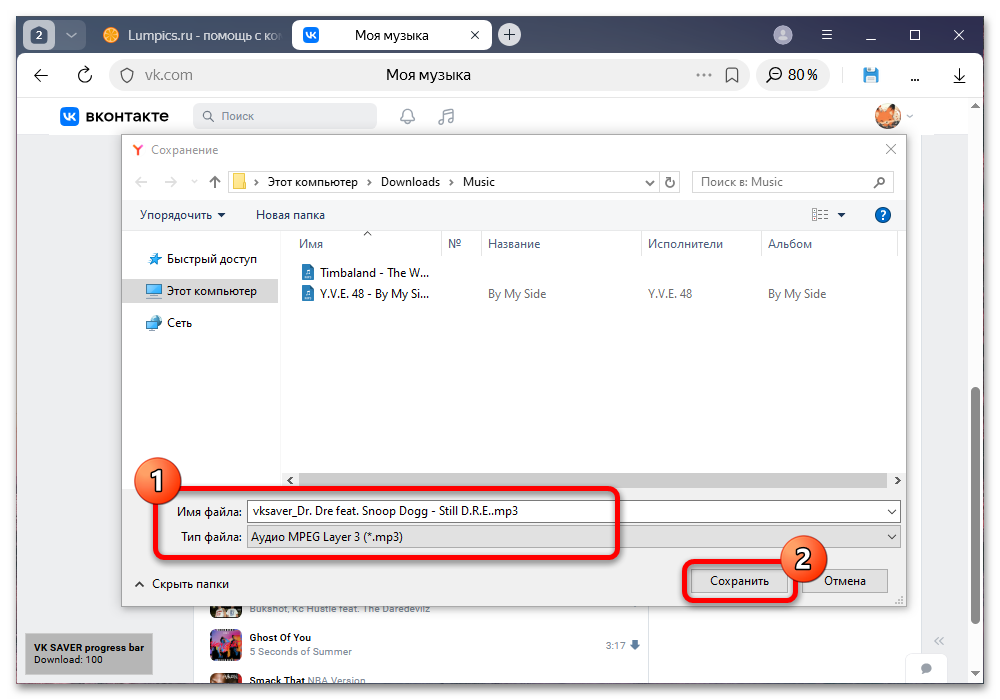
Task: Change the view mode icon
Action: [x=820, y=215]
